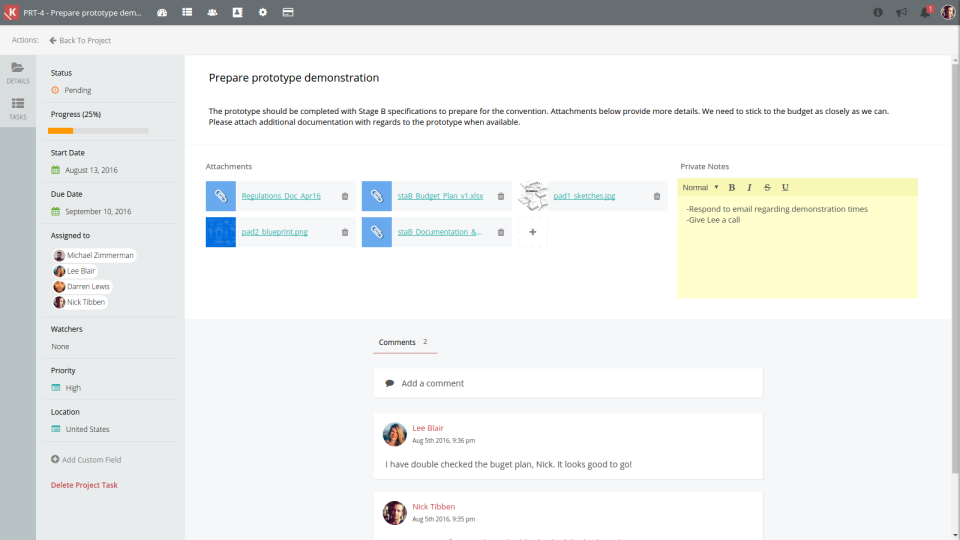
Task: Click paperclip icon of staB_Documentation
Action: pos(377,232)
